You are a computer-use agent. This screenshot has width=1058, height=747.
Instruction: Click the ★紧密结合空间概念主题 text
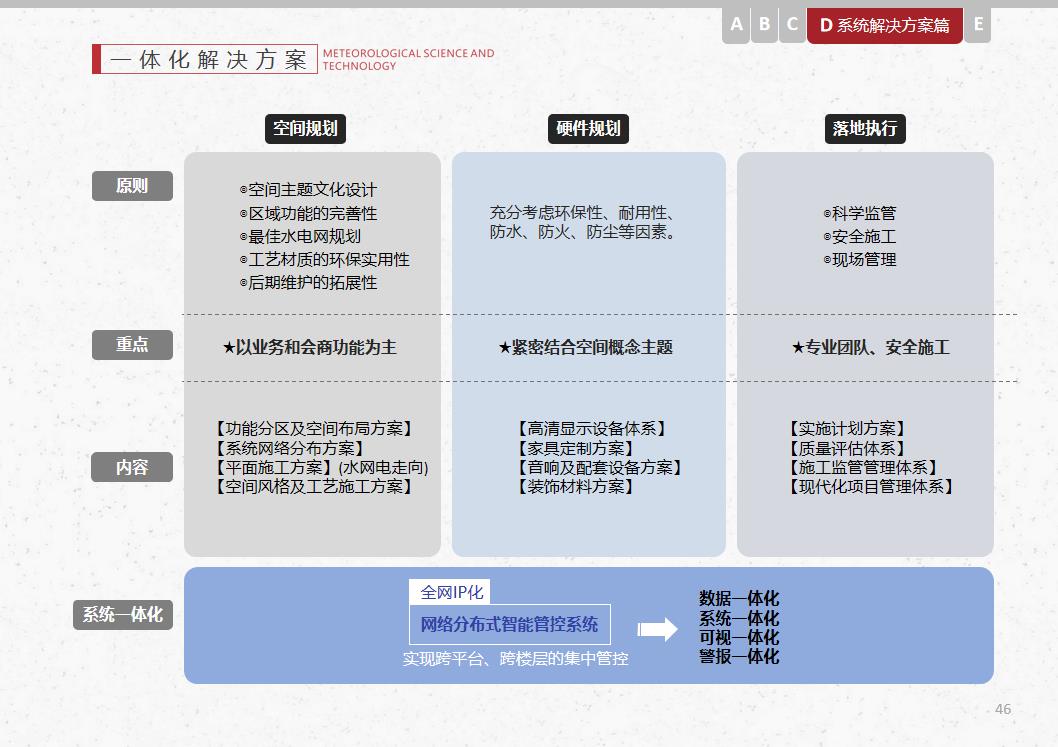(586, 348)
